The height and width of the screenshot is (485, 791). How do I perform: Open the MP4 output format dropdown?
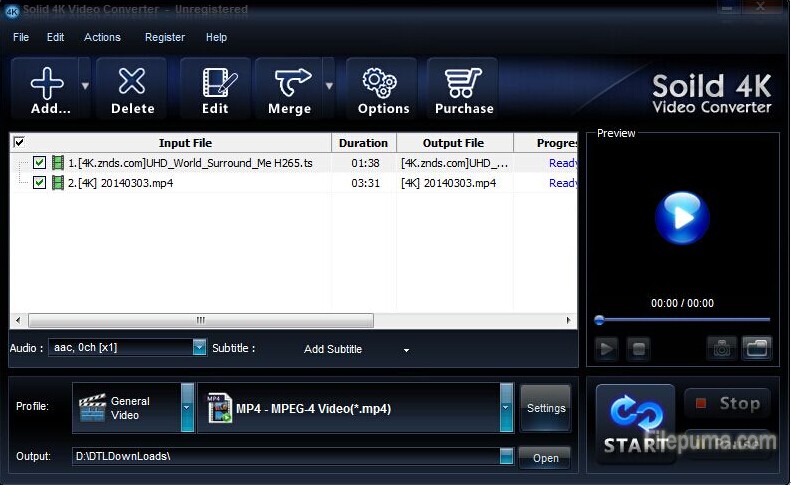(506, 407)
